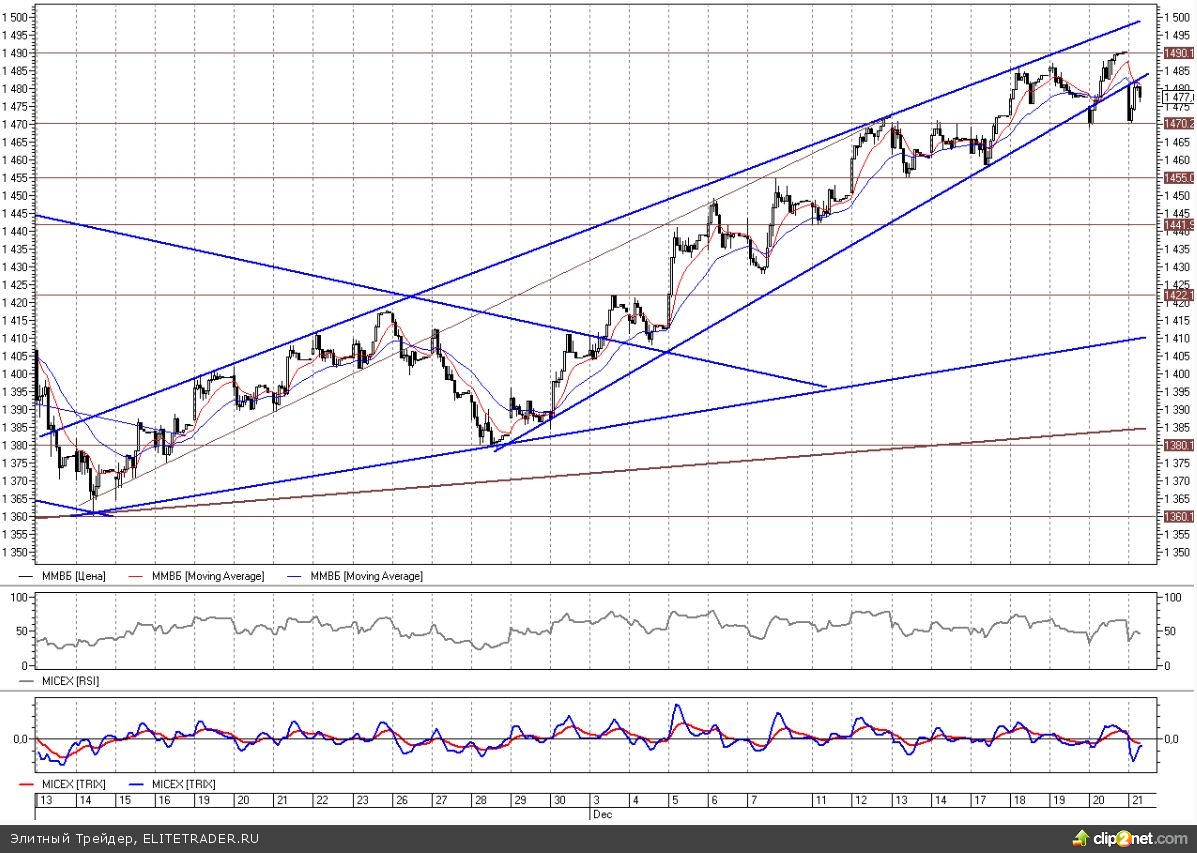
Task: Click the blue MICEX [TRIX] legend entry
Action: tap(182, 784)
